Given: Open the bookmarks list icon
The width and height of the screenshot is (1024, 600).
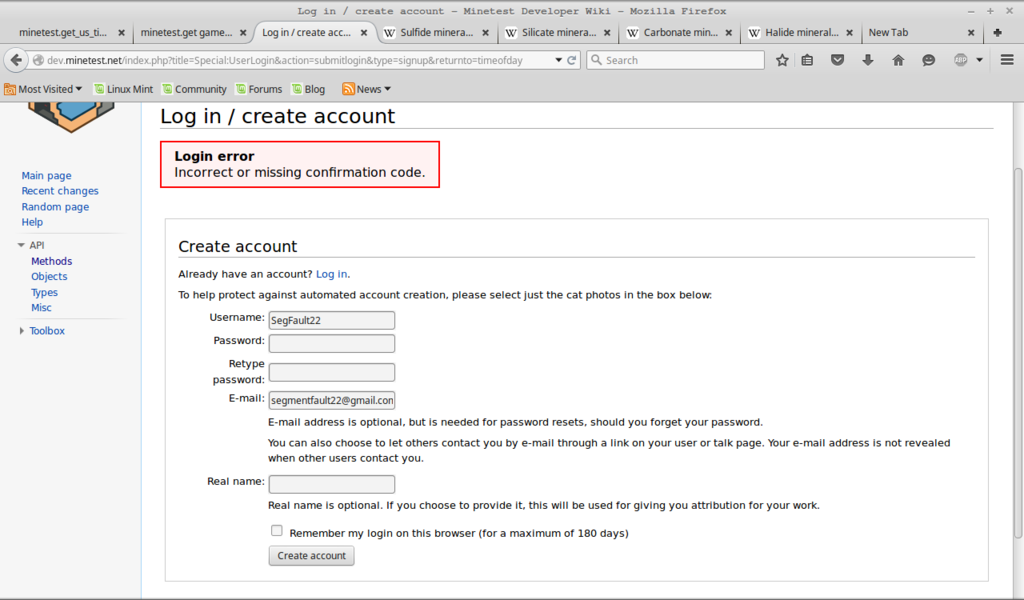Looking at the screenshot, I should tap(807, 60).
